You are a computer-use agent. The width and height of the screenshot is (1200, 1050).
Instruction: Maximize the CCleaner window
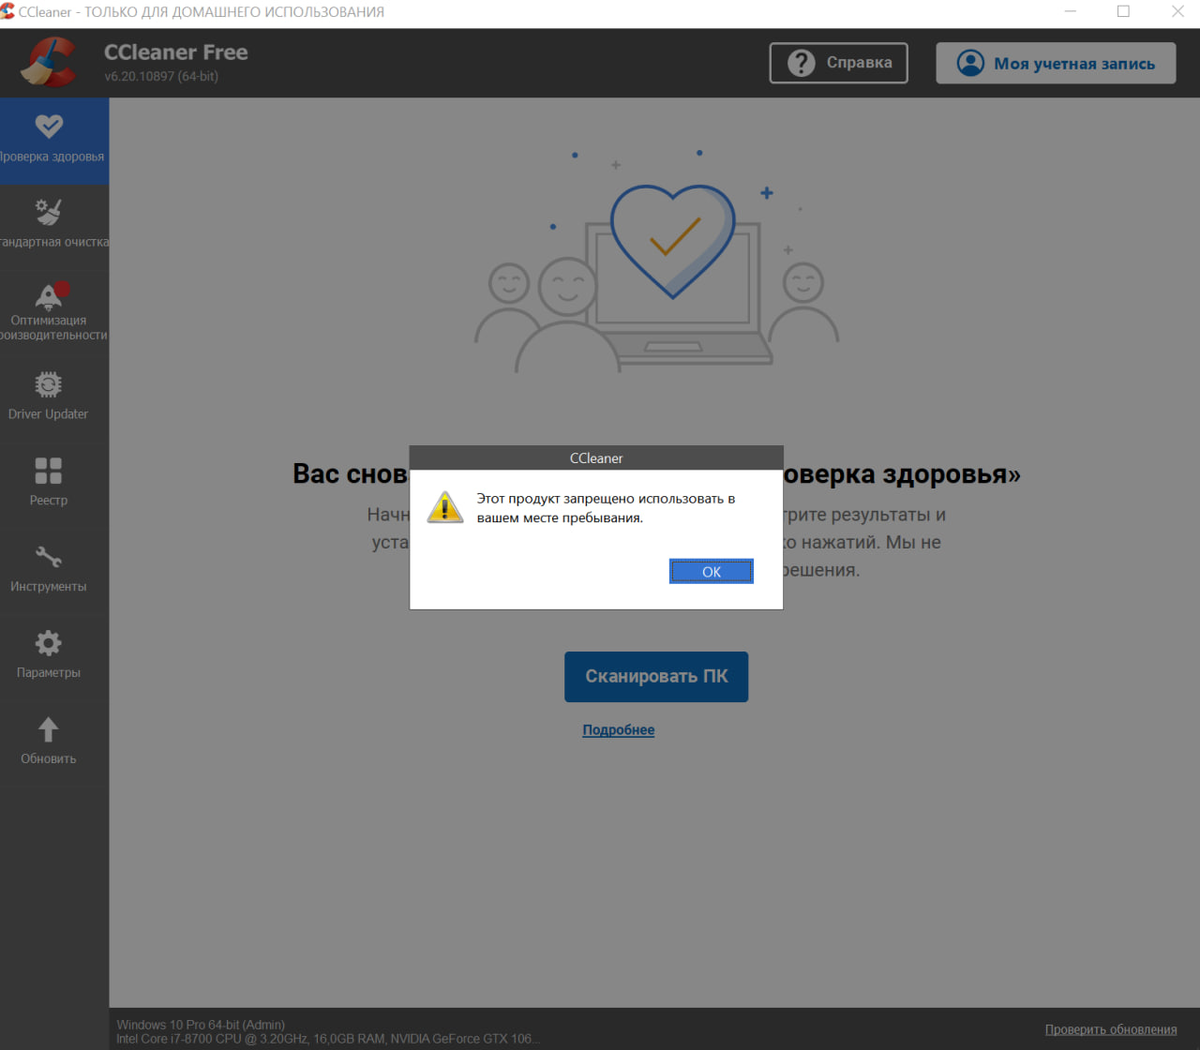coord(1123,12)
